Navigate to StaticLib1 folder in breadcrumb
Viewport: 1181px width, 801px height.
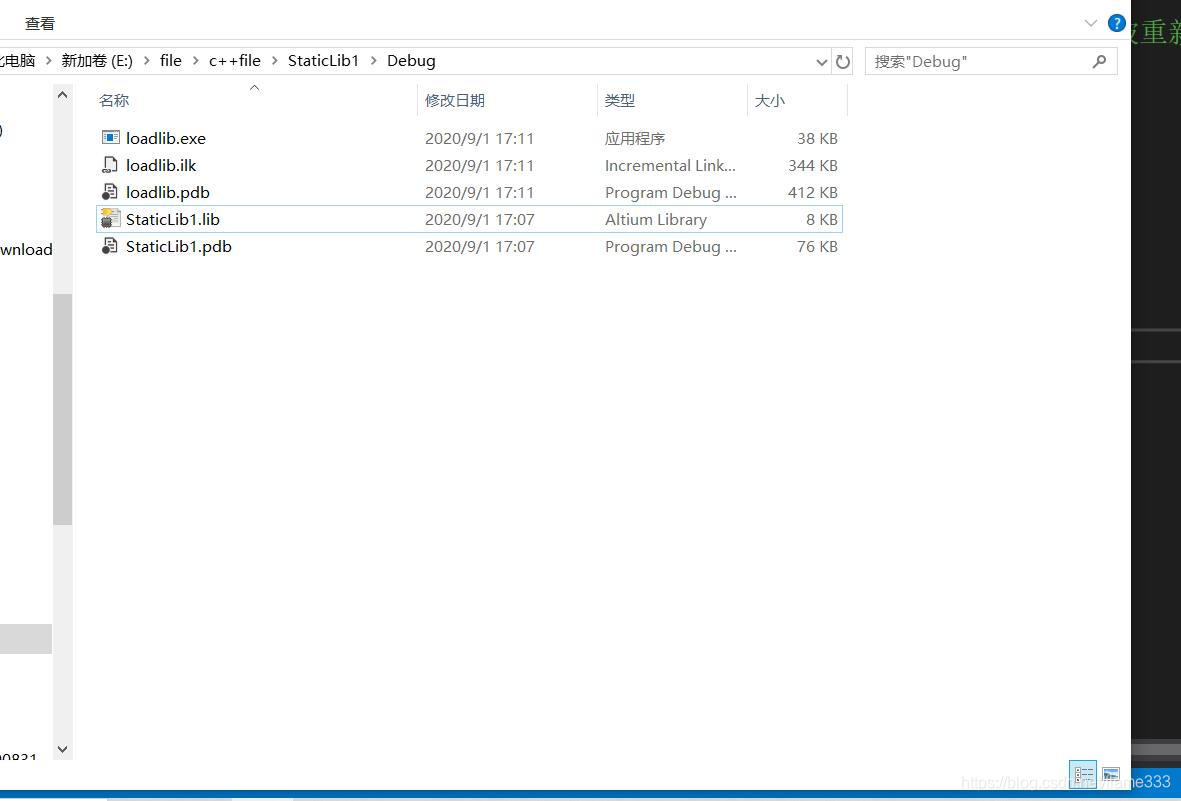[324, 61]
